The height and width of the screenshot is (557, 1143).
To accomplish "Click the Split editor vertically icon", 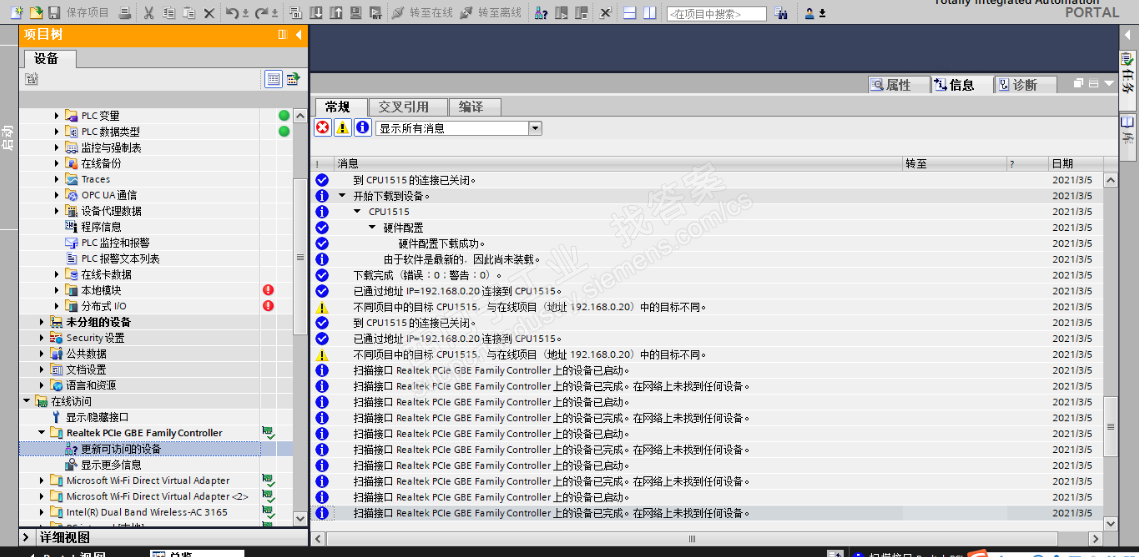I will point(649,12).
